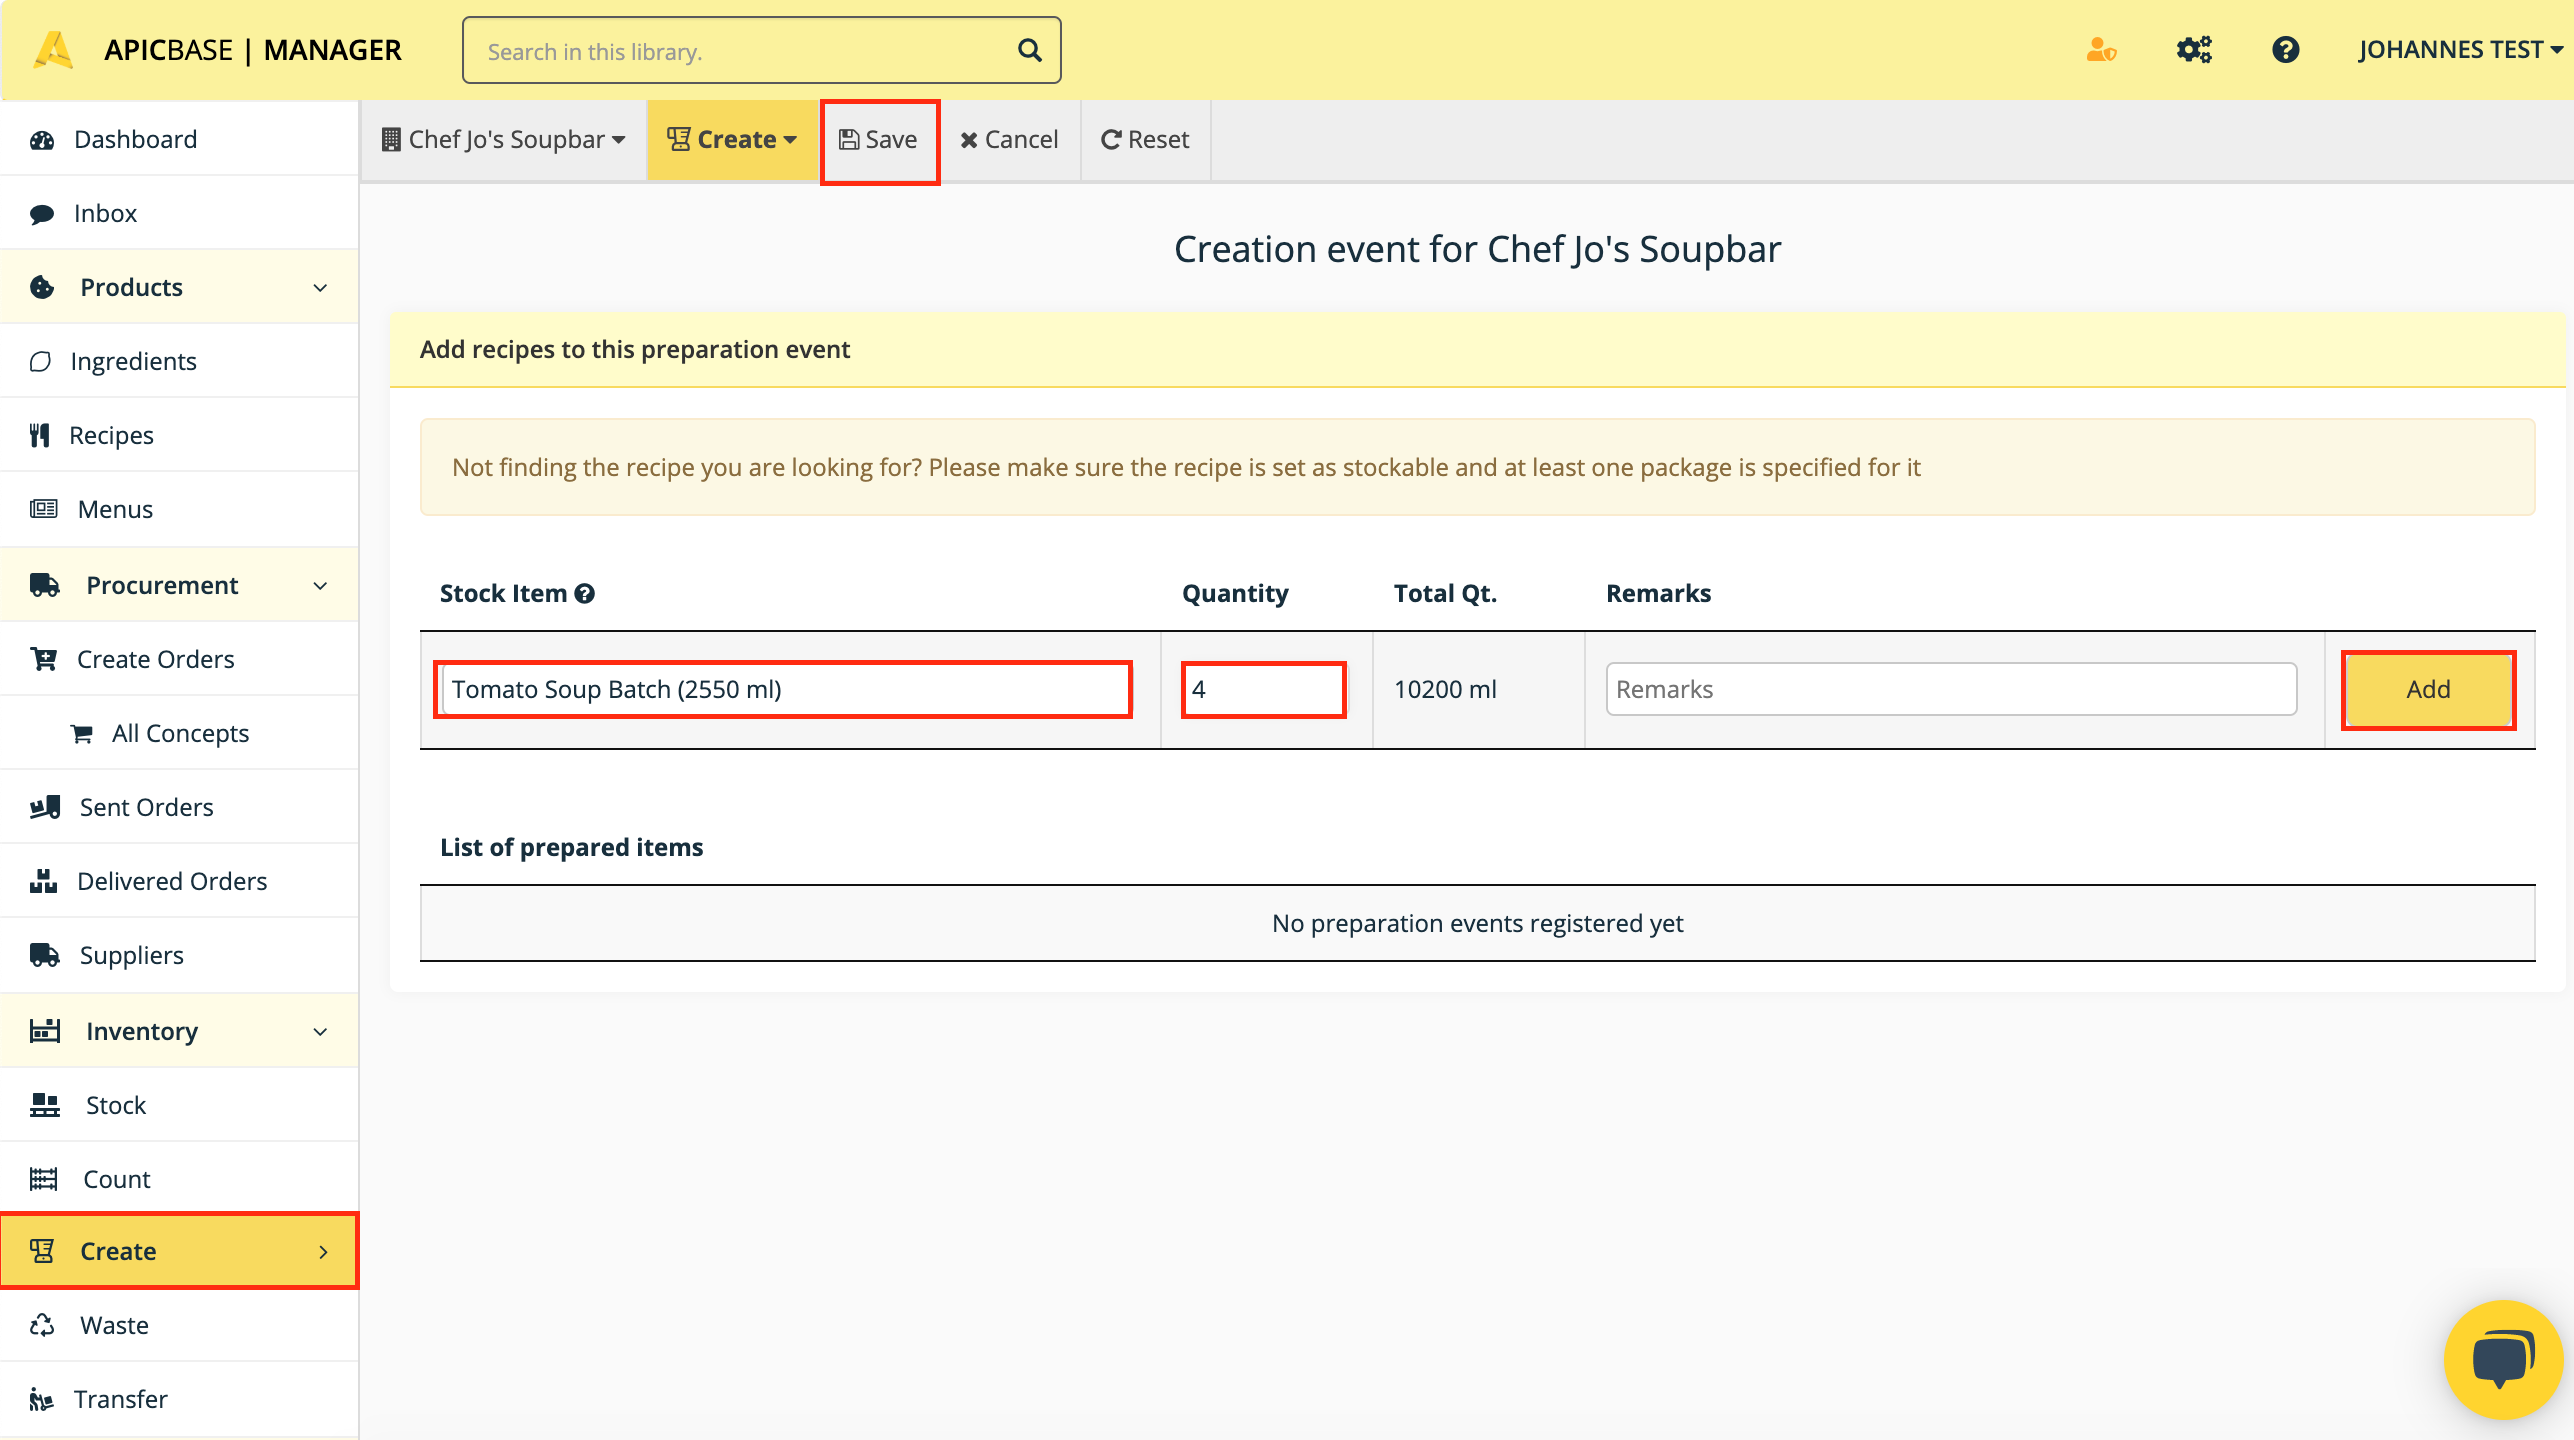The image size is (2574, 1440).
Task: Open the user permissions icon
Action: [x=2101, y=50]
